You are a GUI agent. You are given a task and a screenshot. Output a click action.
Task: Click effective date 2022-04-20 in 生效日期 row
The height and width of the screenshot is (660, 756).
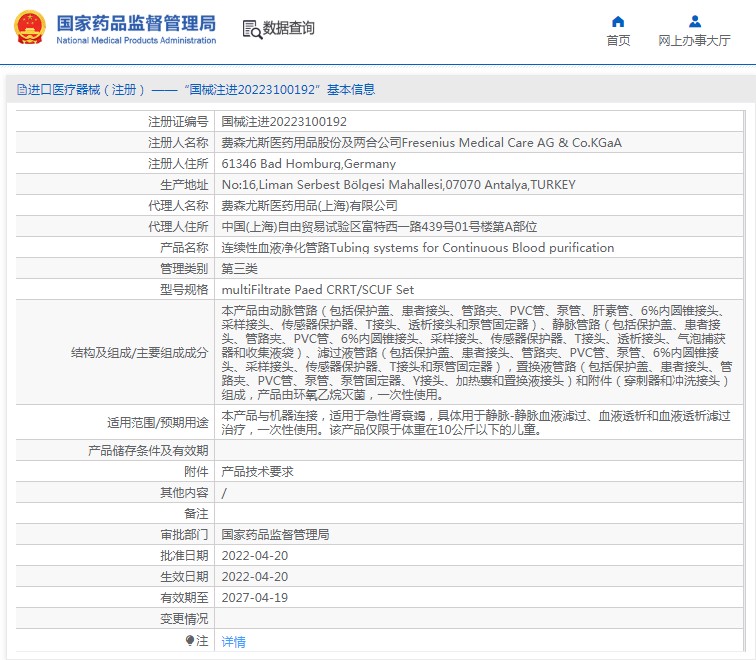tap(255, 577)
